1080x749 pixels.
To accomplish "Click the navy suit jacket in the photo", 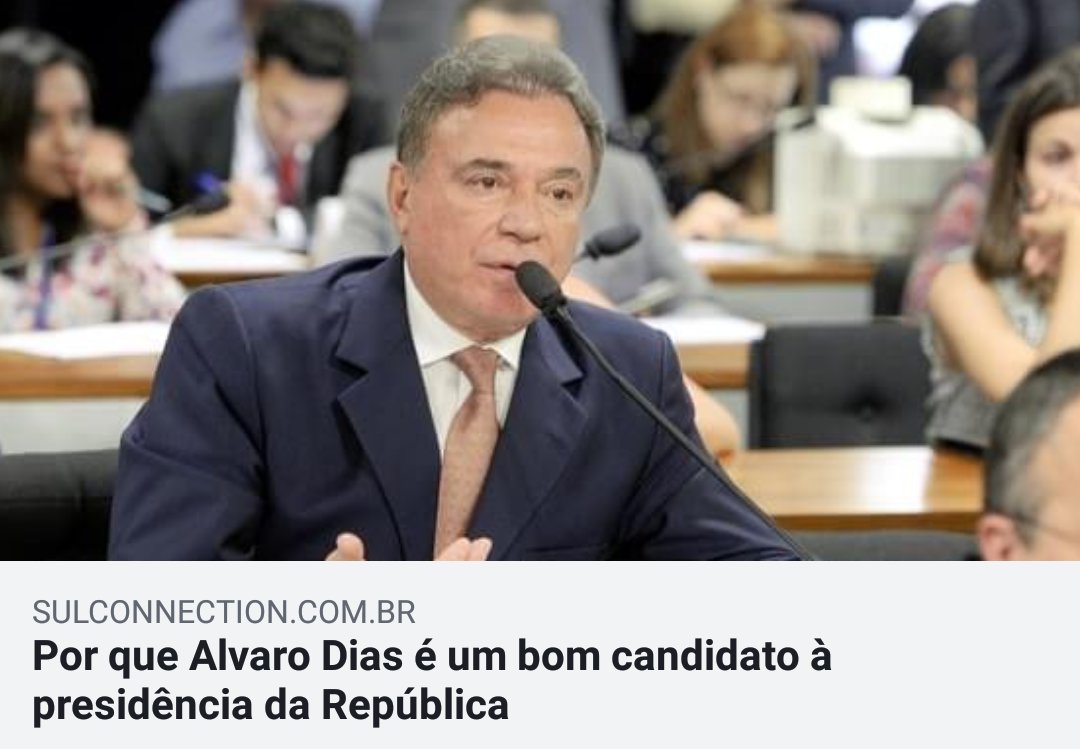I will [289, 427].
